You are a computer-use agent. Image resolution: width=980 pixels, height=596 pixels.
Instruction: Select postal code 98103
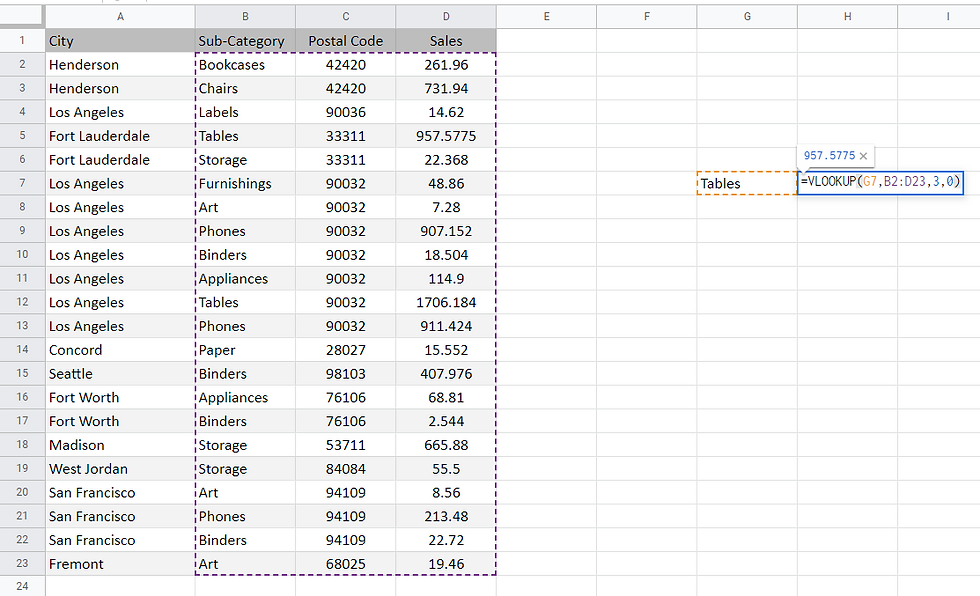click(x=346, y=374)
